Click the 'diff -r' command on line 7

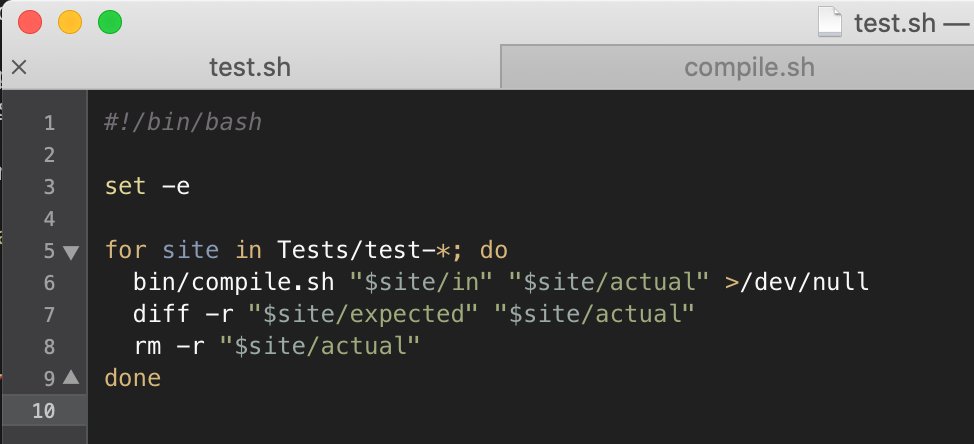pos(183,314)
